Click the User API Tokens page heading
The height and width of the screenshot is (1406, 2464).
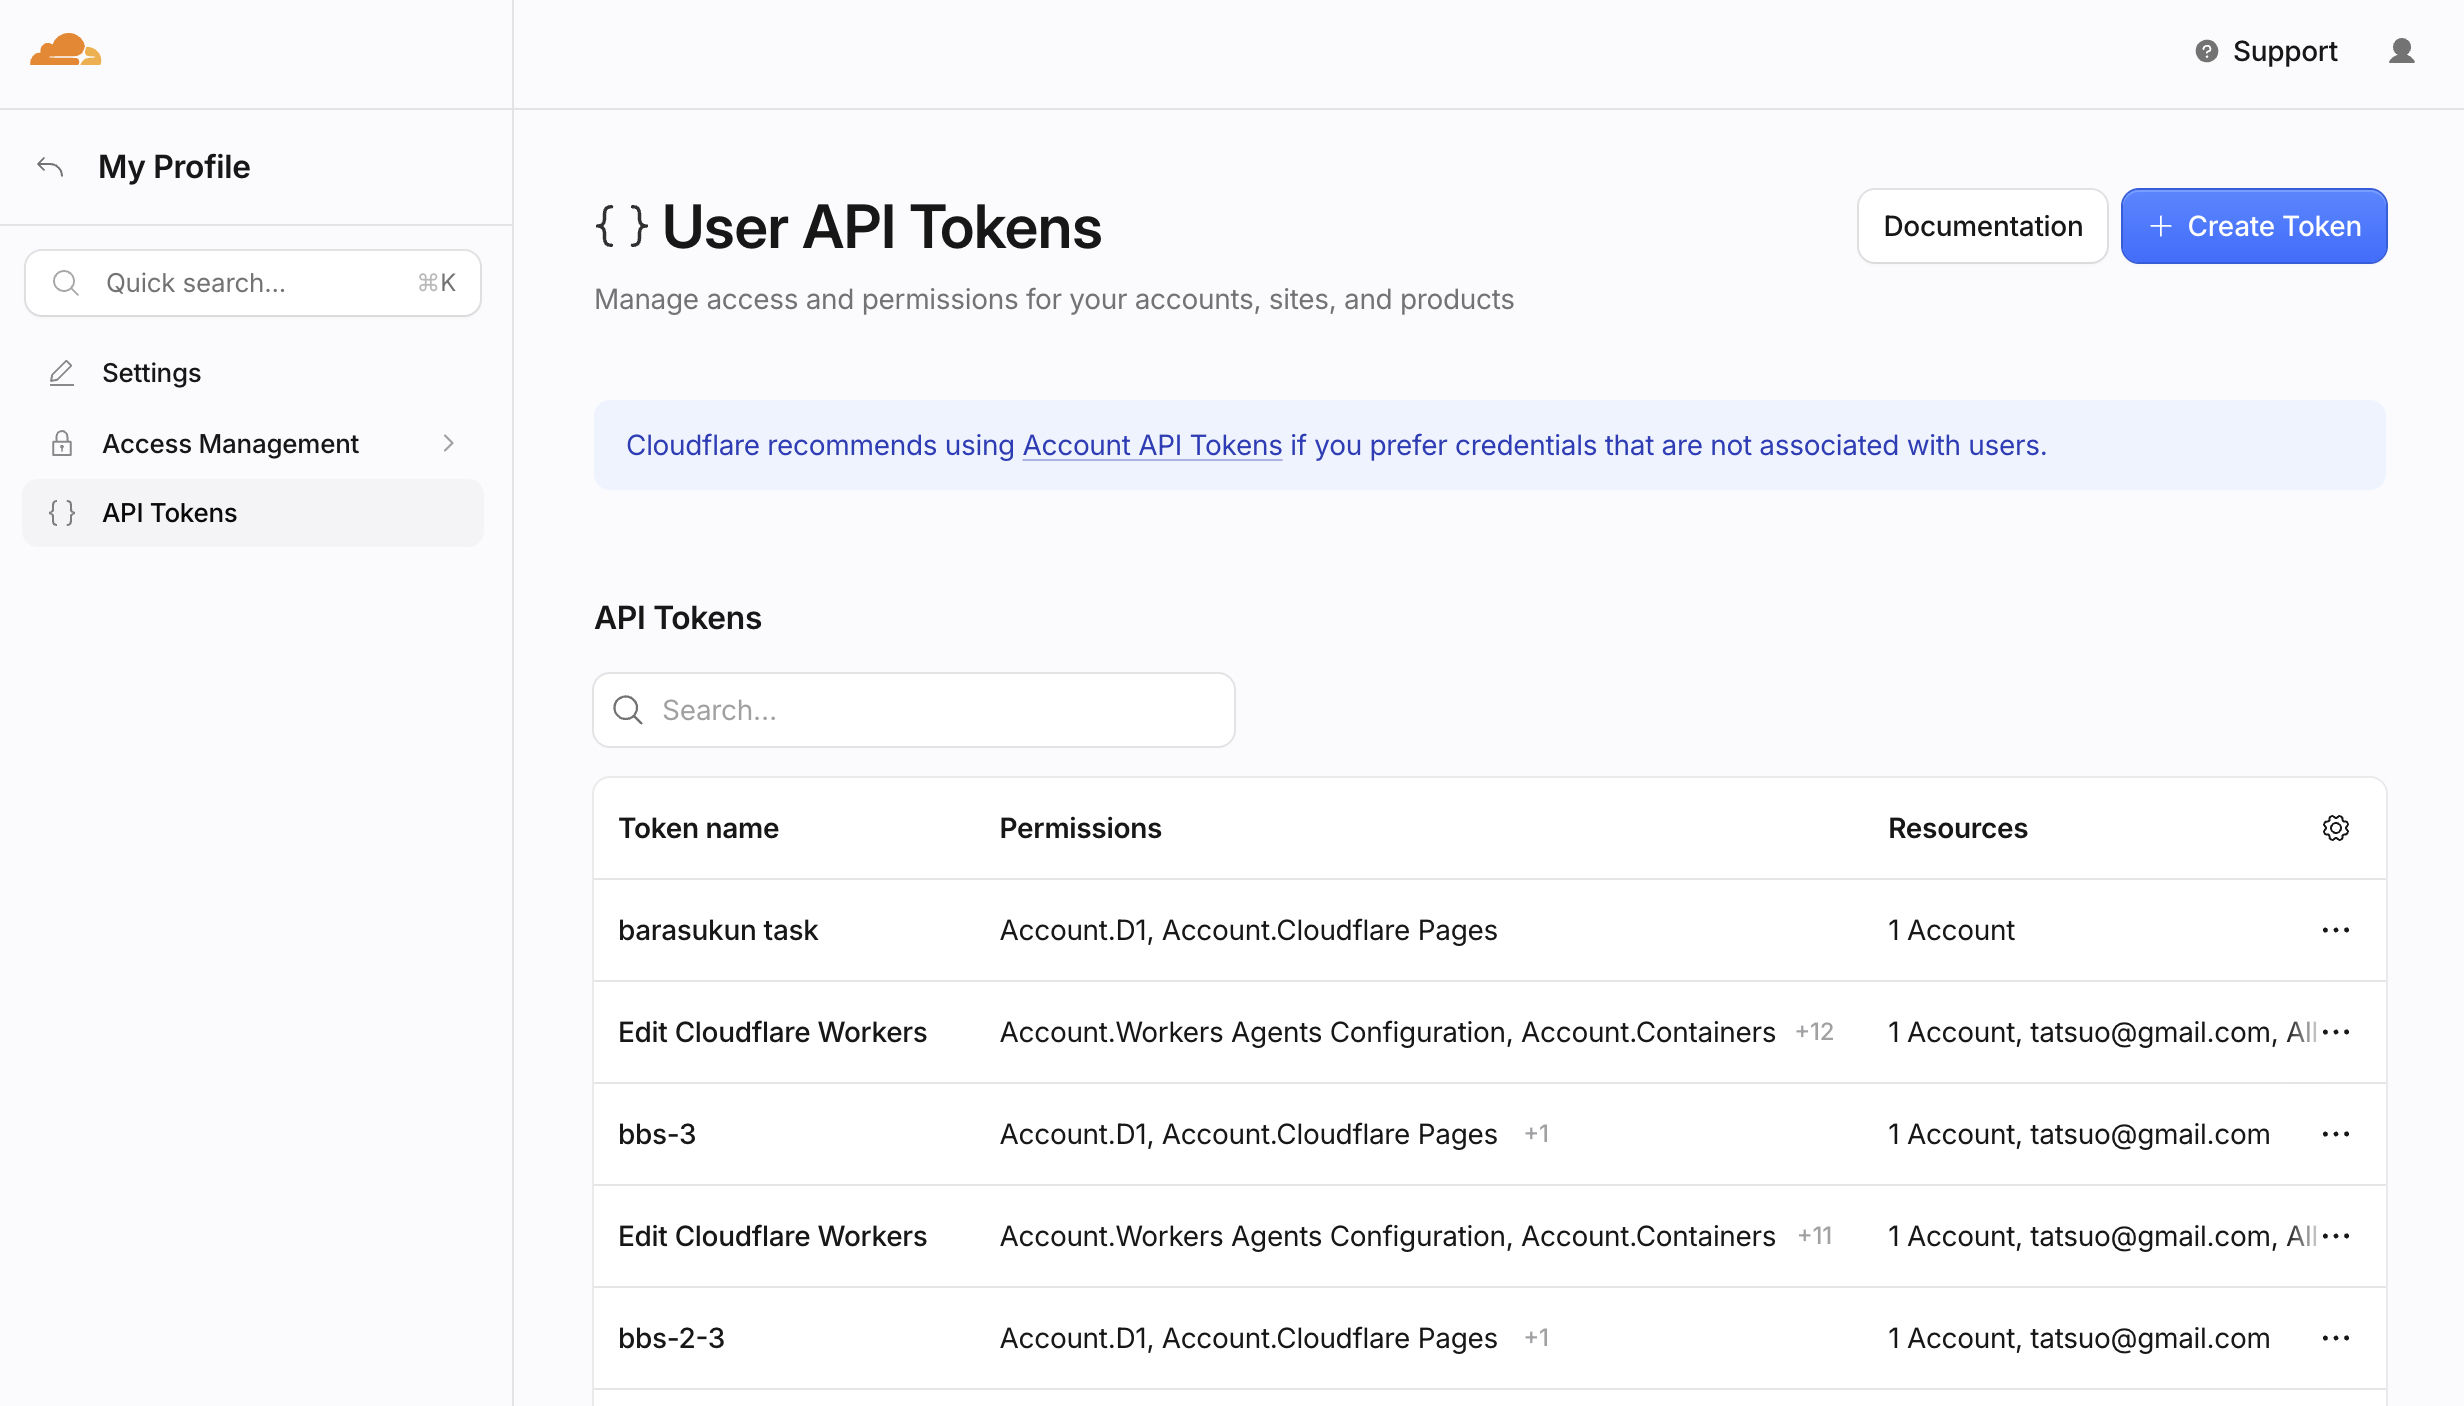point(882,227)
